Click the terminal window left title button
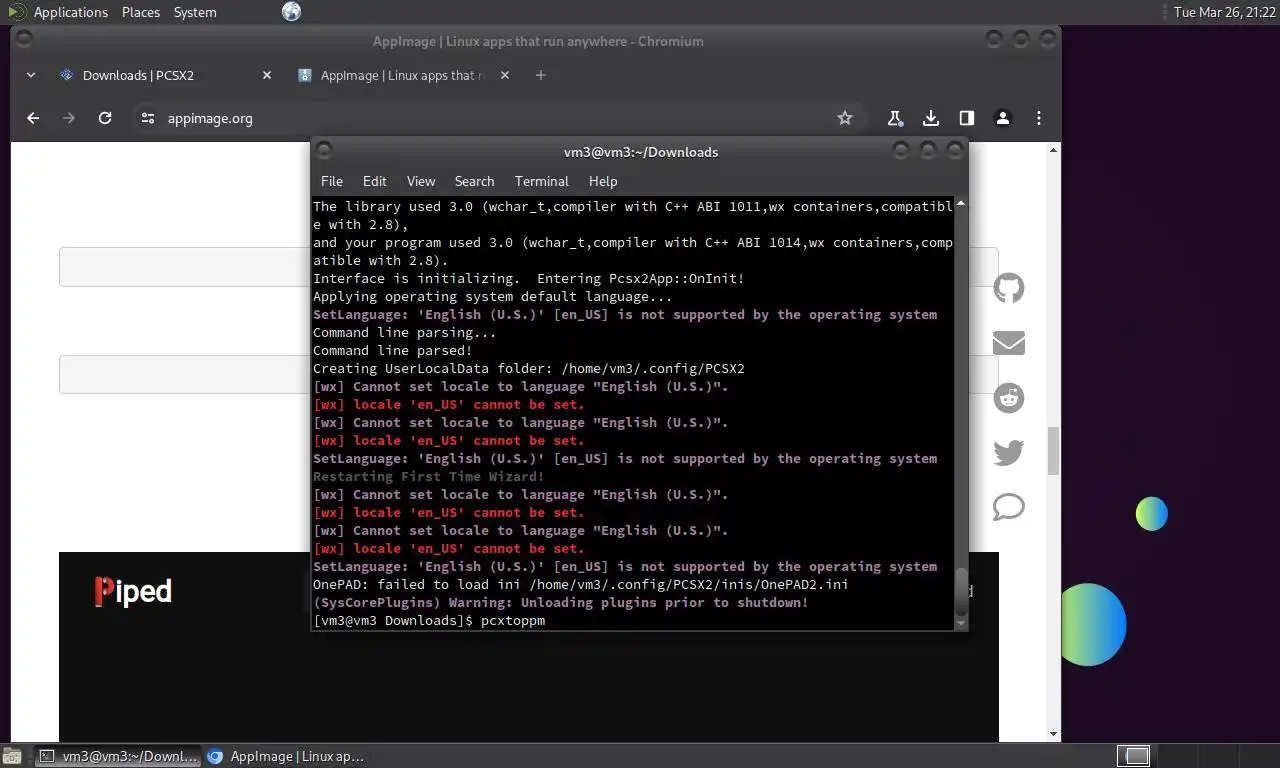1280x768 pixels. 323,151
